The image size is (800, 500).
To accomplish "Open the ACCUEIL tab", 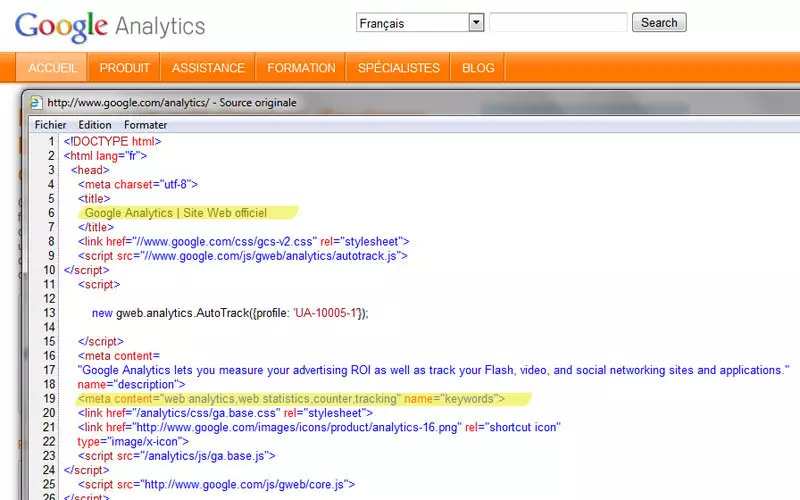I will click(x=52, y=68).
